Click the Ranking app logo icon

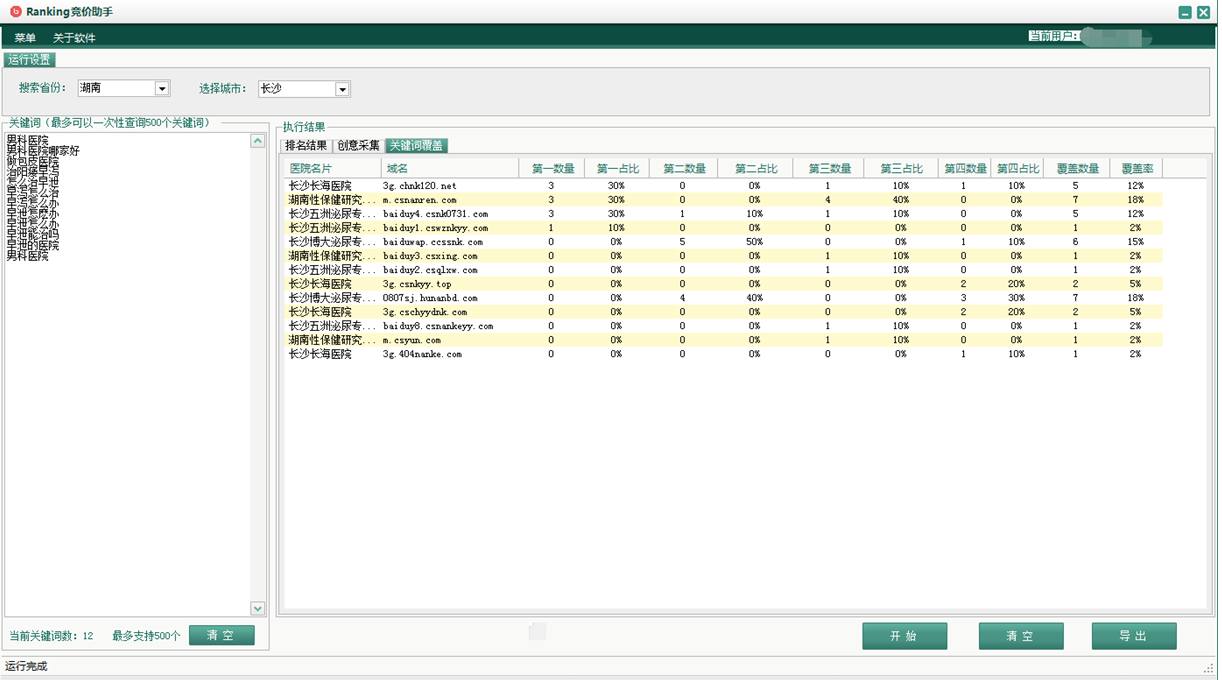[x=16, y=12]
